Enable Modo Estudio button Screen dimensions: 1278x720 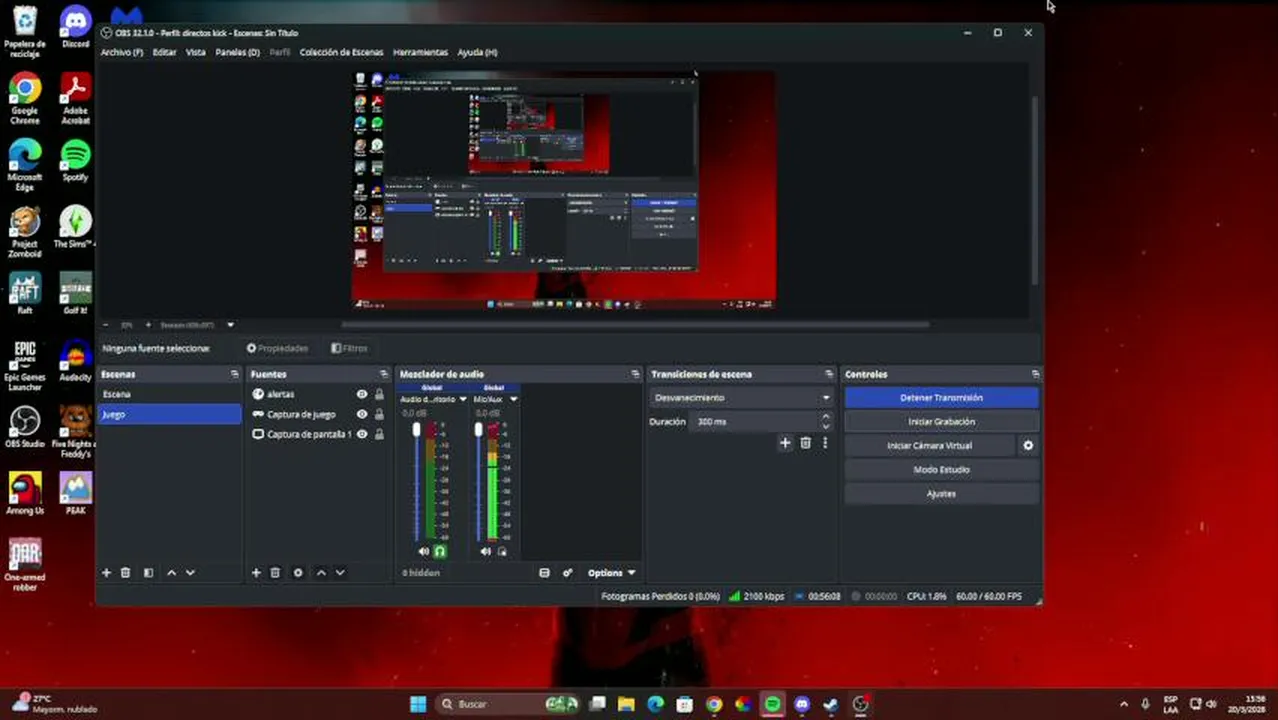coord(941,470)
